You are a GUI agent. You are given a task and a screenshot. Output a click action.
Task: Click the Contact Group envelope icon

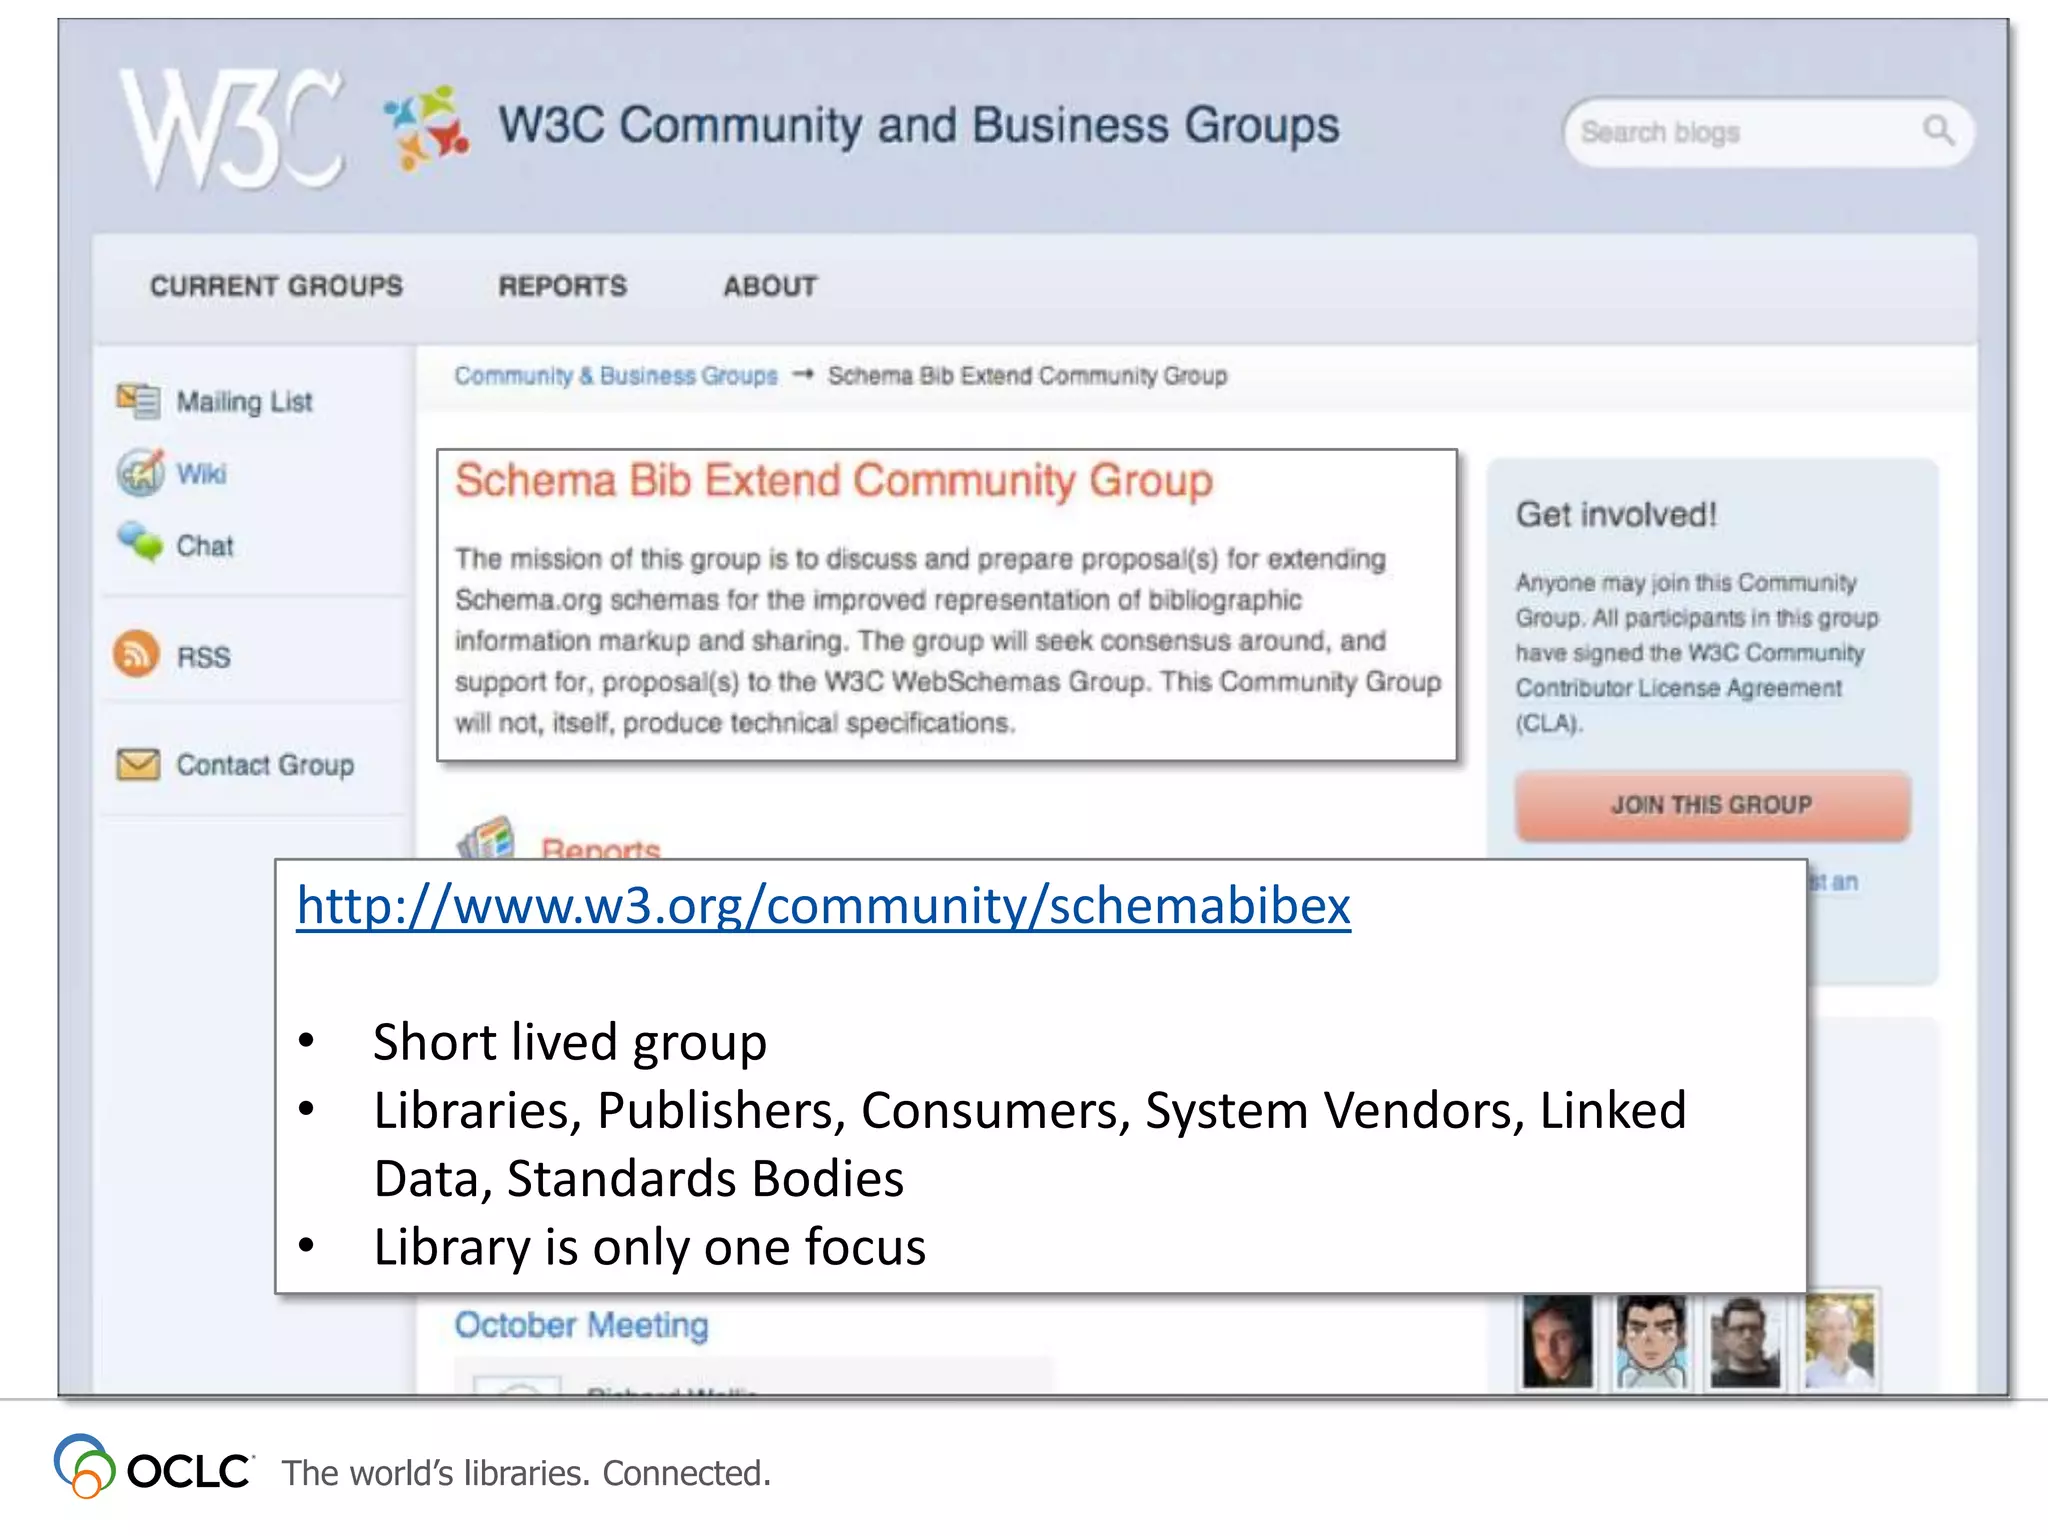click(138, 765)
